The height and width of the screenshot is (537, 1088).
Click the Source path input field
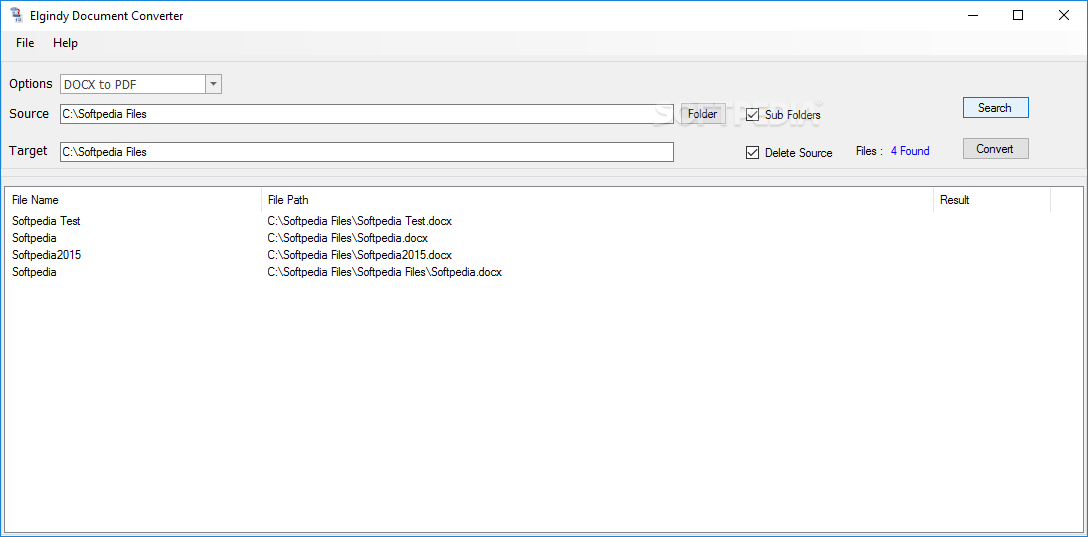tap(366, 114)
